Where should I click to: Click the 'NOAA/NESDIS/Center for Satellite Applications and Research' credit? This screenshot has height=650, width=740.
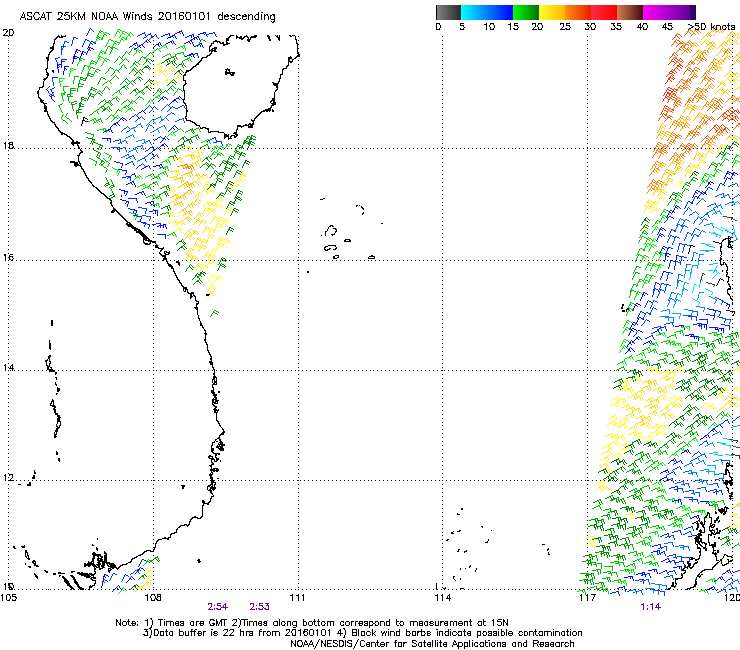pyautogui.click(x=432, y=644)
